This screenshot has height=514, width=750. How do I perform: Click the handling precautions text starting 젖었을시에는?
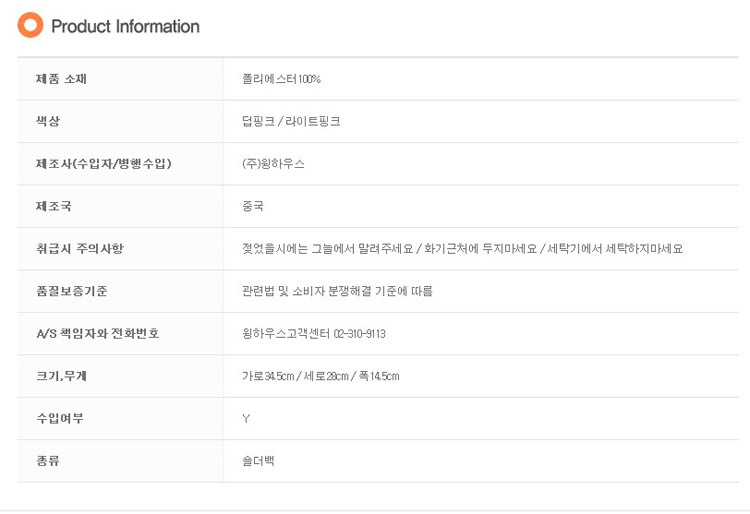click(x=463, y=249)
